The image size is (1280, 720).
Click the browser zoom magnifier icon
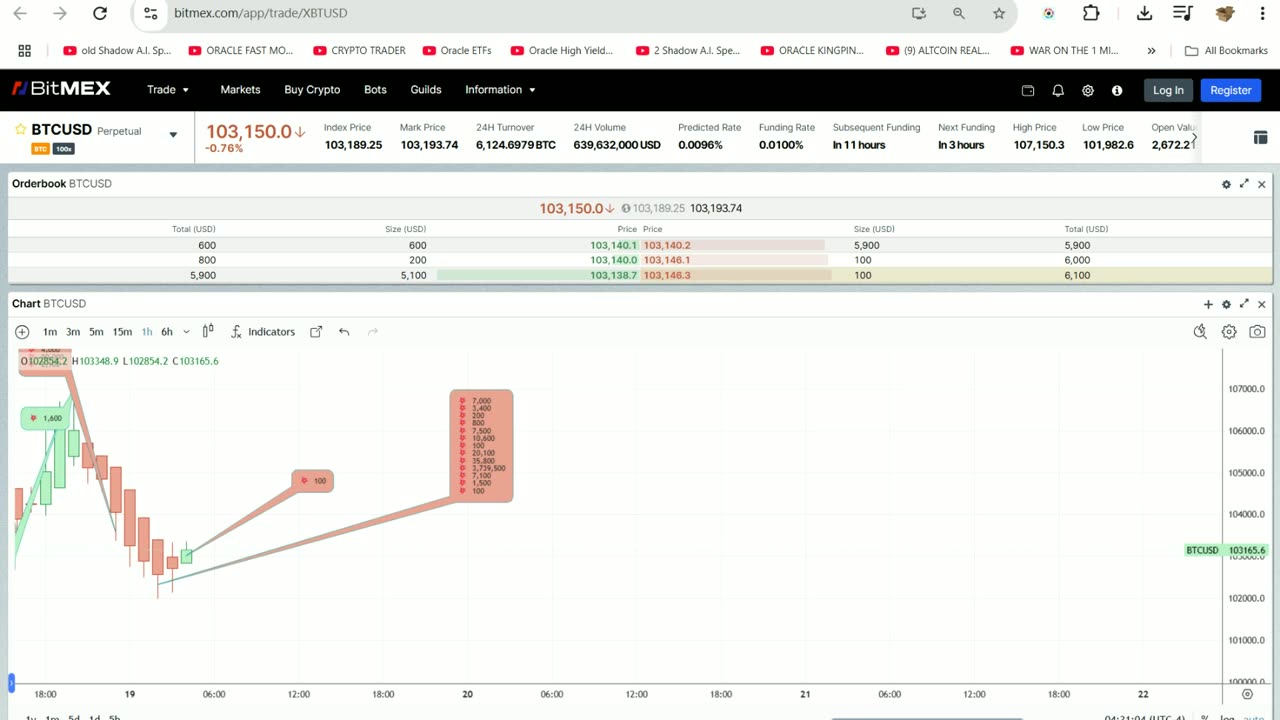959,13
